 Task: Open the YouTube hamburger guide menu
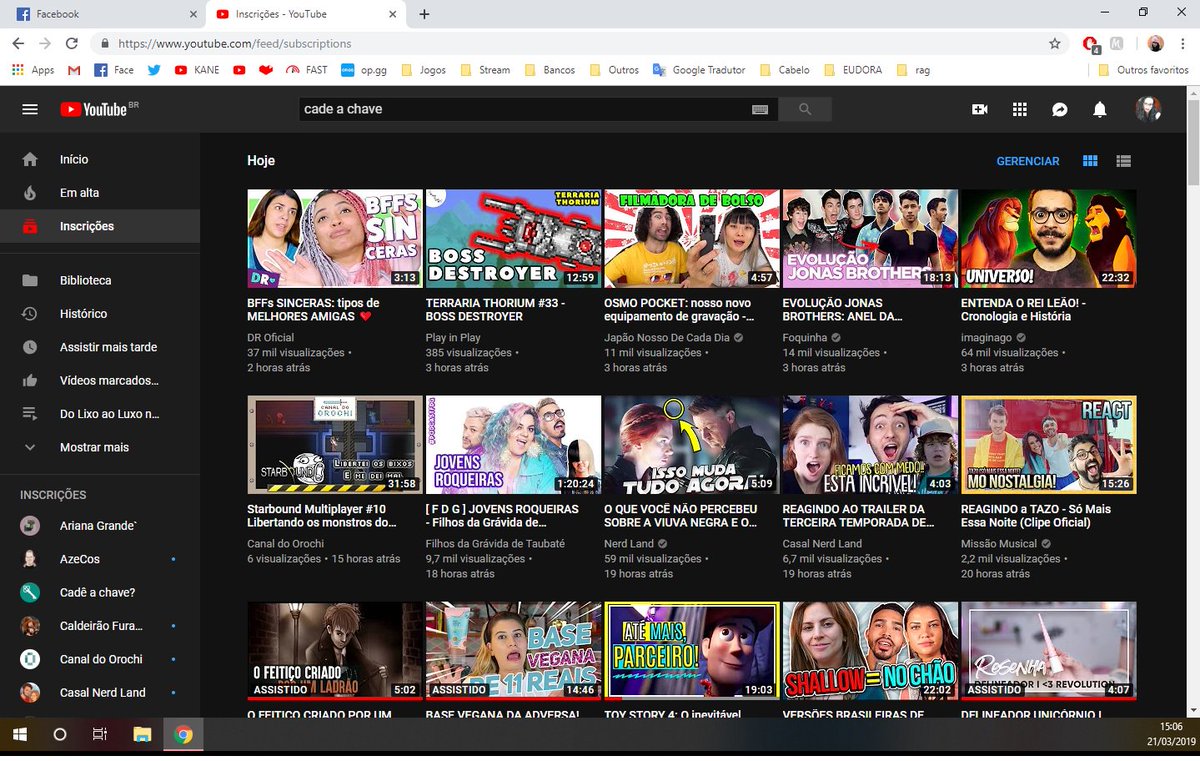pyautogui.click(x=30, y=109)
